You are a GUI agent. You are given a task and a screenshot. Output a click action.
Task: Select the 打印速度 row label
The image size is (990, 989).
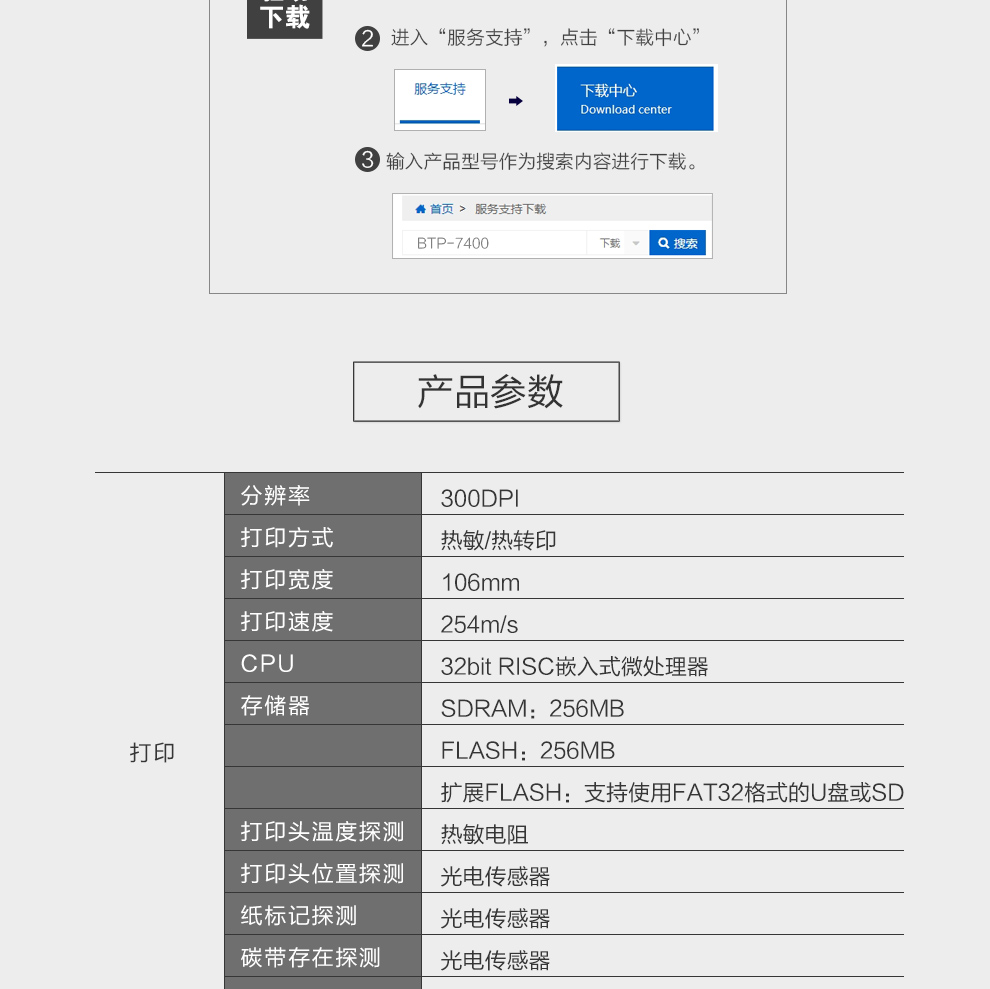point(287,621)
